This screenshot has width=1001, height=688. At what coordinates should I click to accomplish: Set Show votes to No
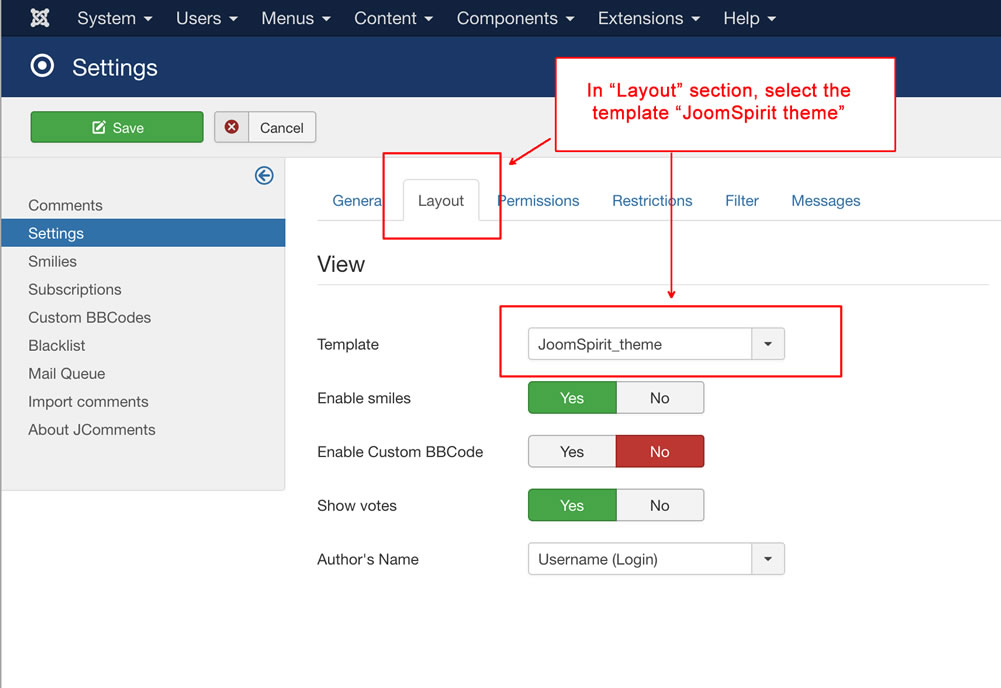(659, 506)
